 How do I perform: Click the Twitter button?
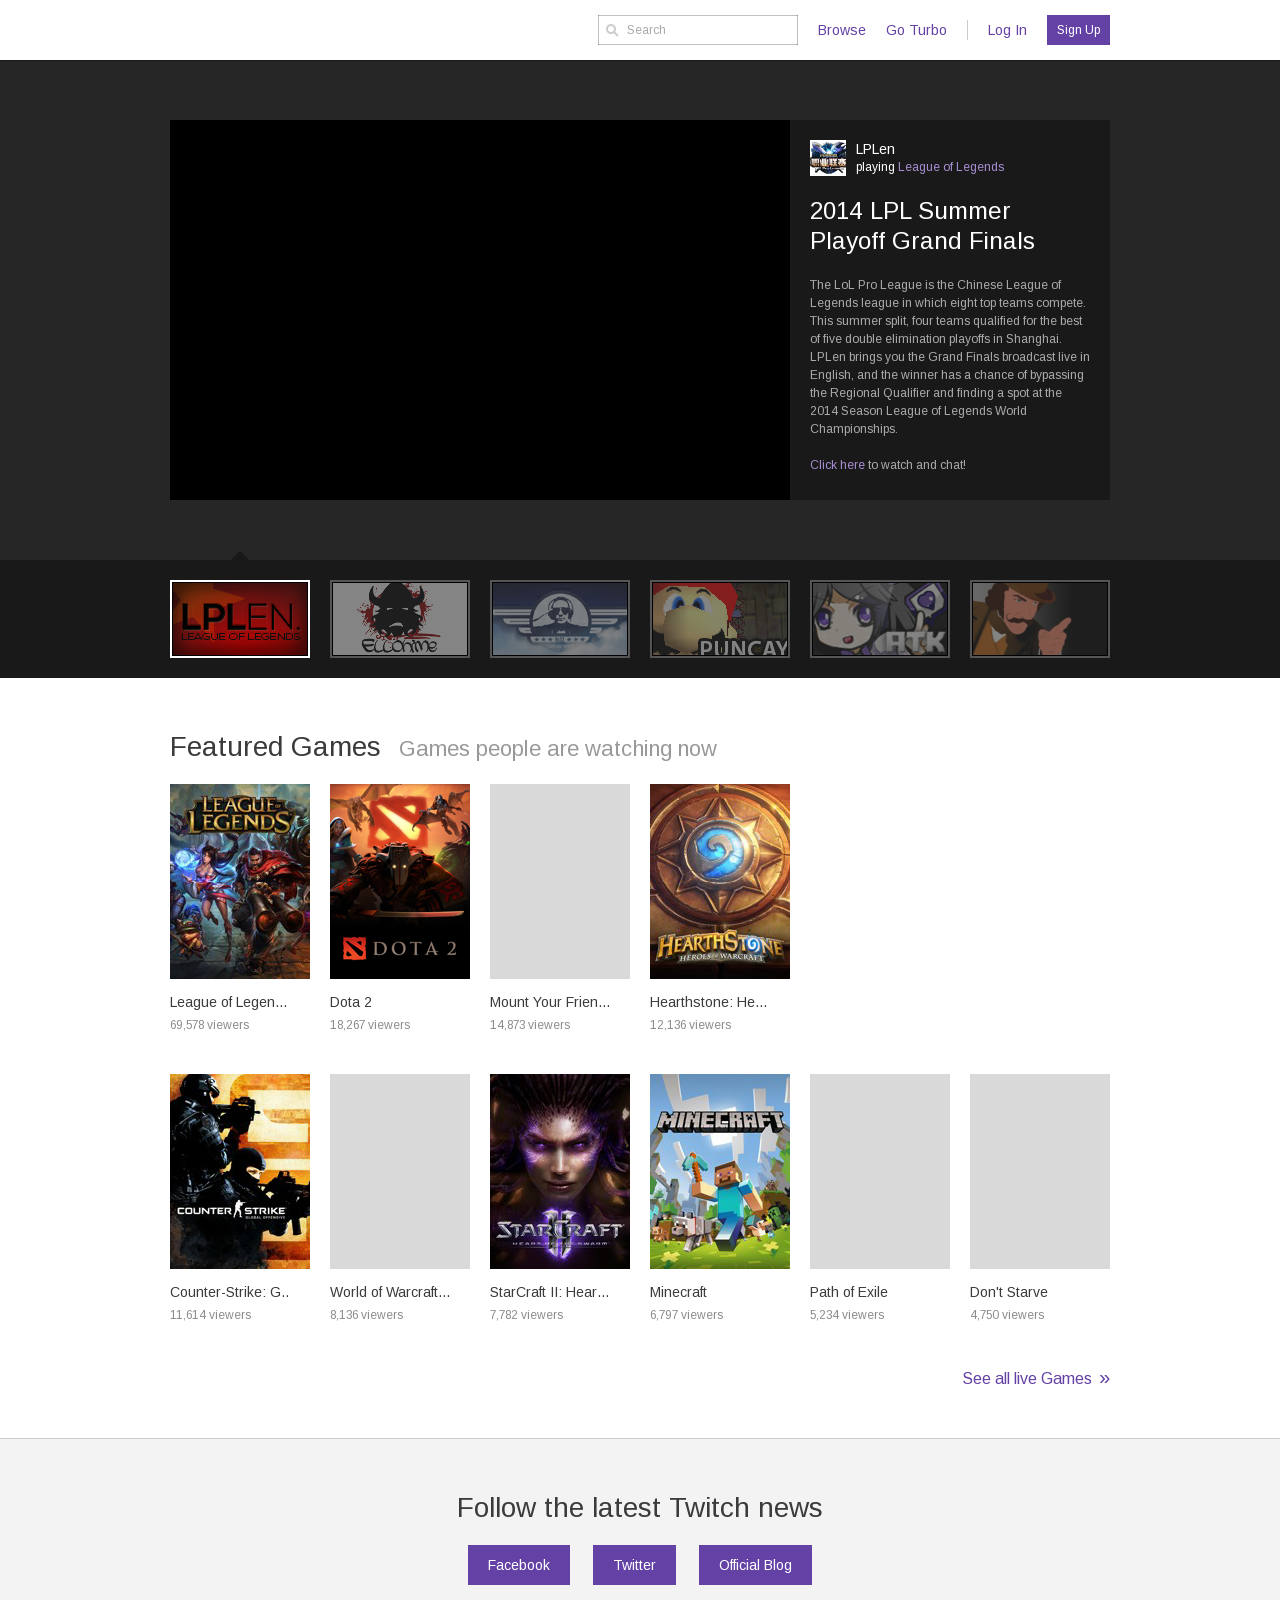click(634, 1565)
